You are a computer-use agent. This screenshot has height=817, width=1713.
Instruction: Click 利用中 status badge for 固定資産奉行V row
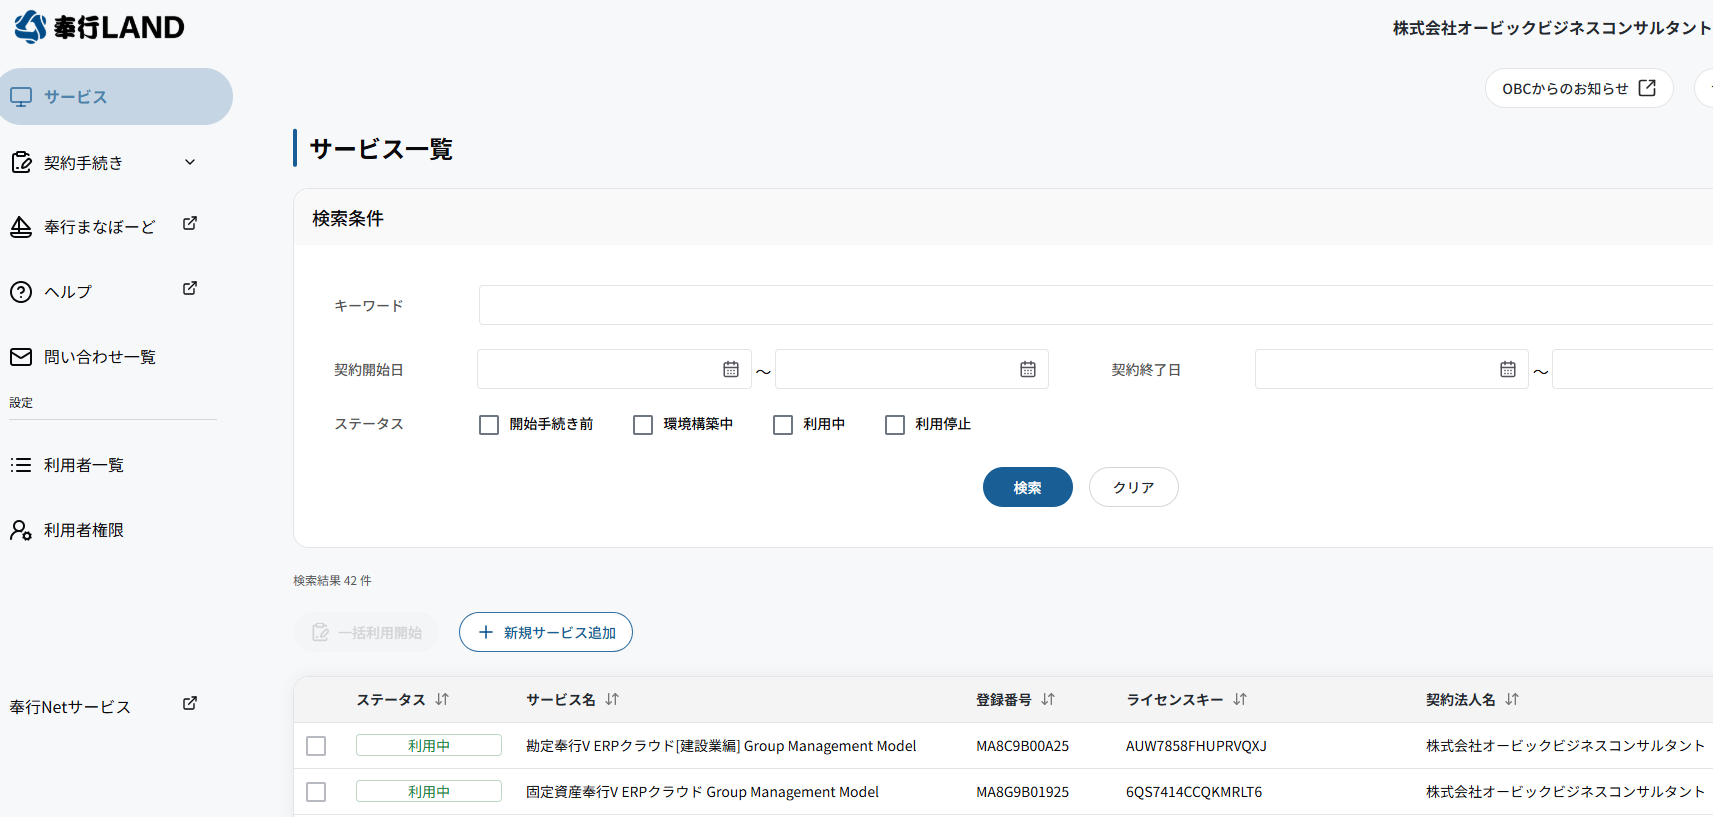(x=429, y=792)
